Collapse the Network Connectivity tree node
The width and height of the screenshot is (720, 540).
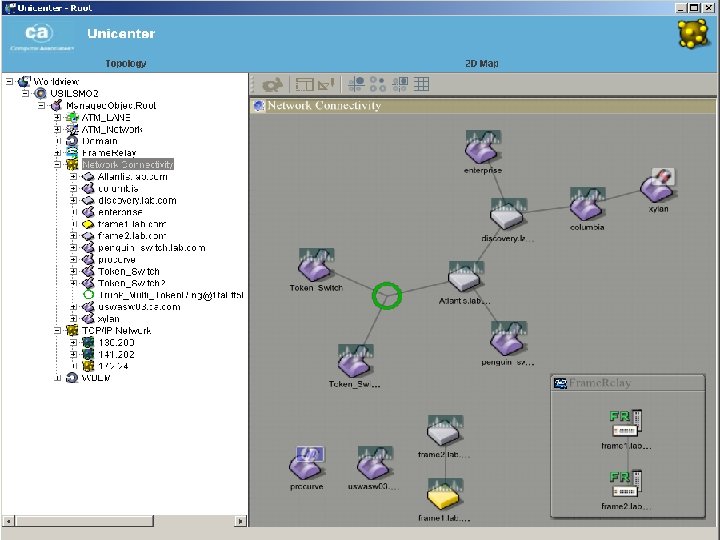tap(57, 164)
